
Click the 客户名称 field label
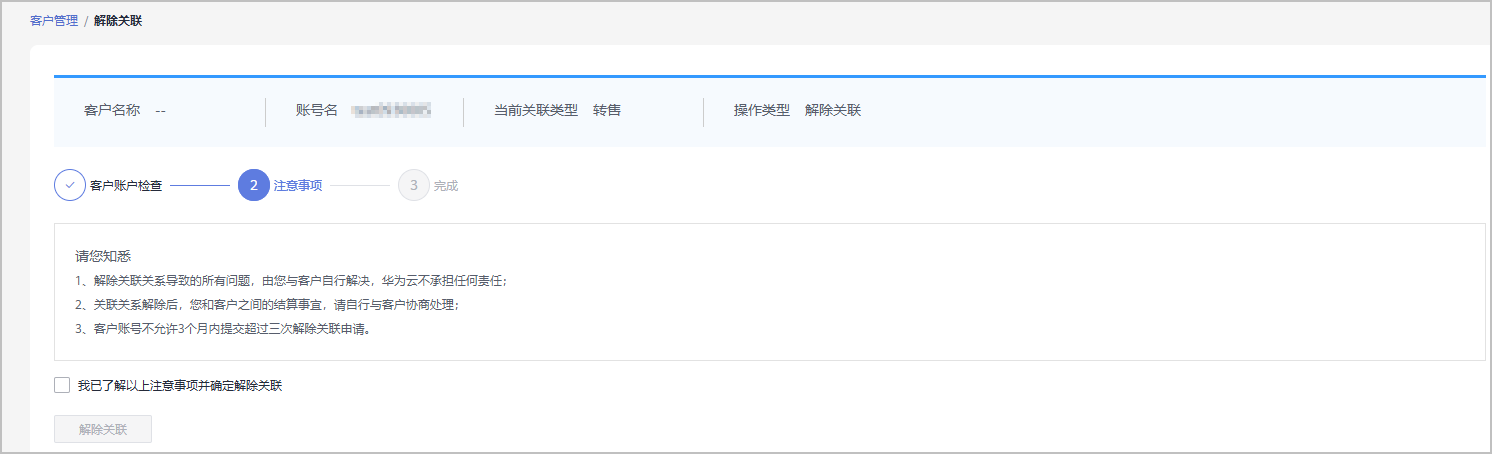click(x=112, y=110)
